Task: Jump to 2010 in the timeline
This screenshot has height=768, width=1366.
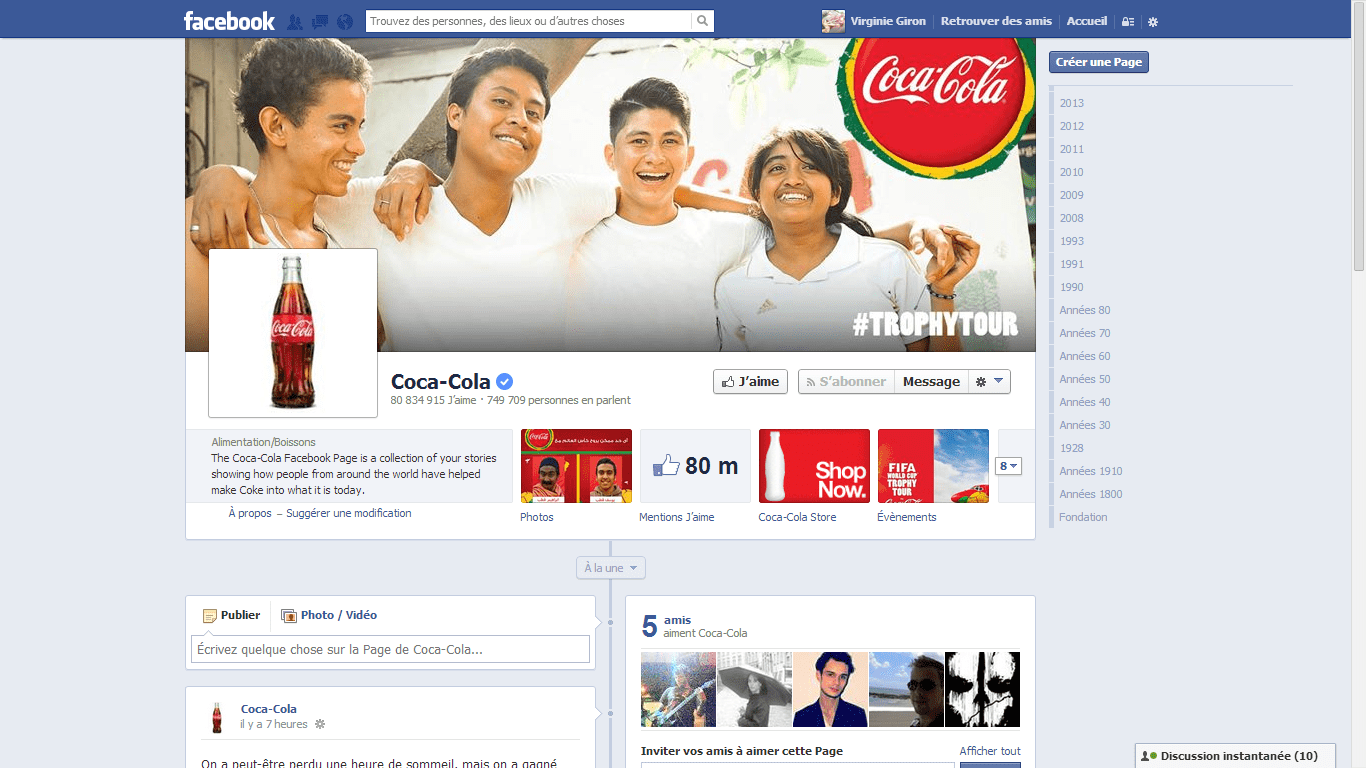Action: 1072,172
